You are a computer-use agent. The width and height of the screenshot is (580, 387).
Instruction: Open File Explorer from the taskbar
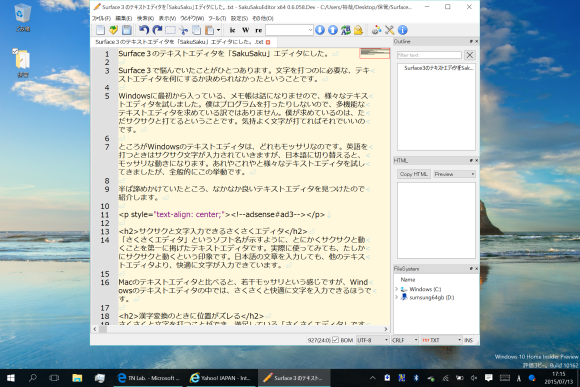point(77,378)
